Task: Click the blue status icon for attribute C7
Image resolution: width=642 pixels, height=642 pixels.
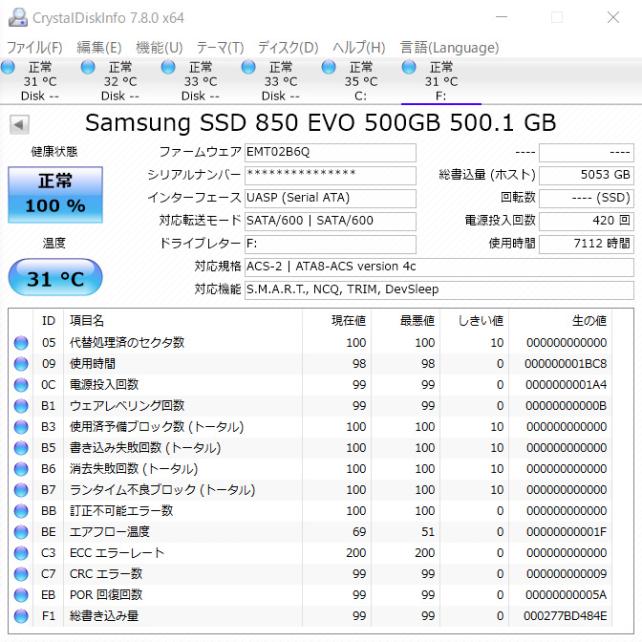Action: [21, 574]
